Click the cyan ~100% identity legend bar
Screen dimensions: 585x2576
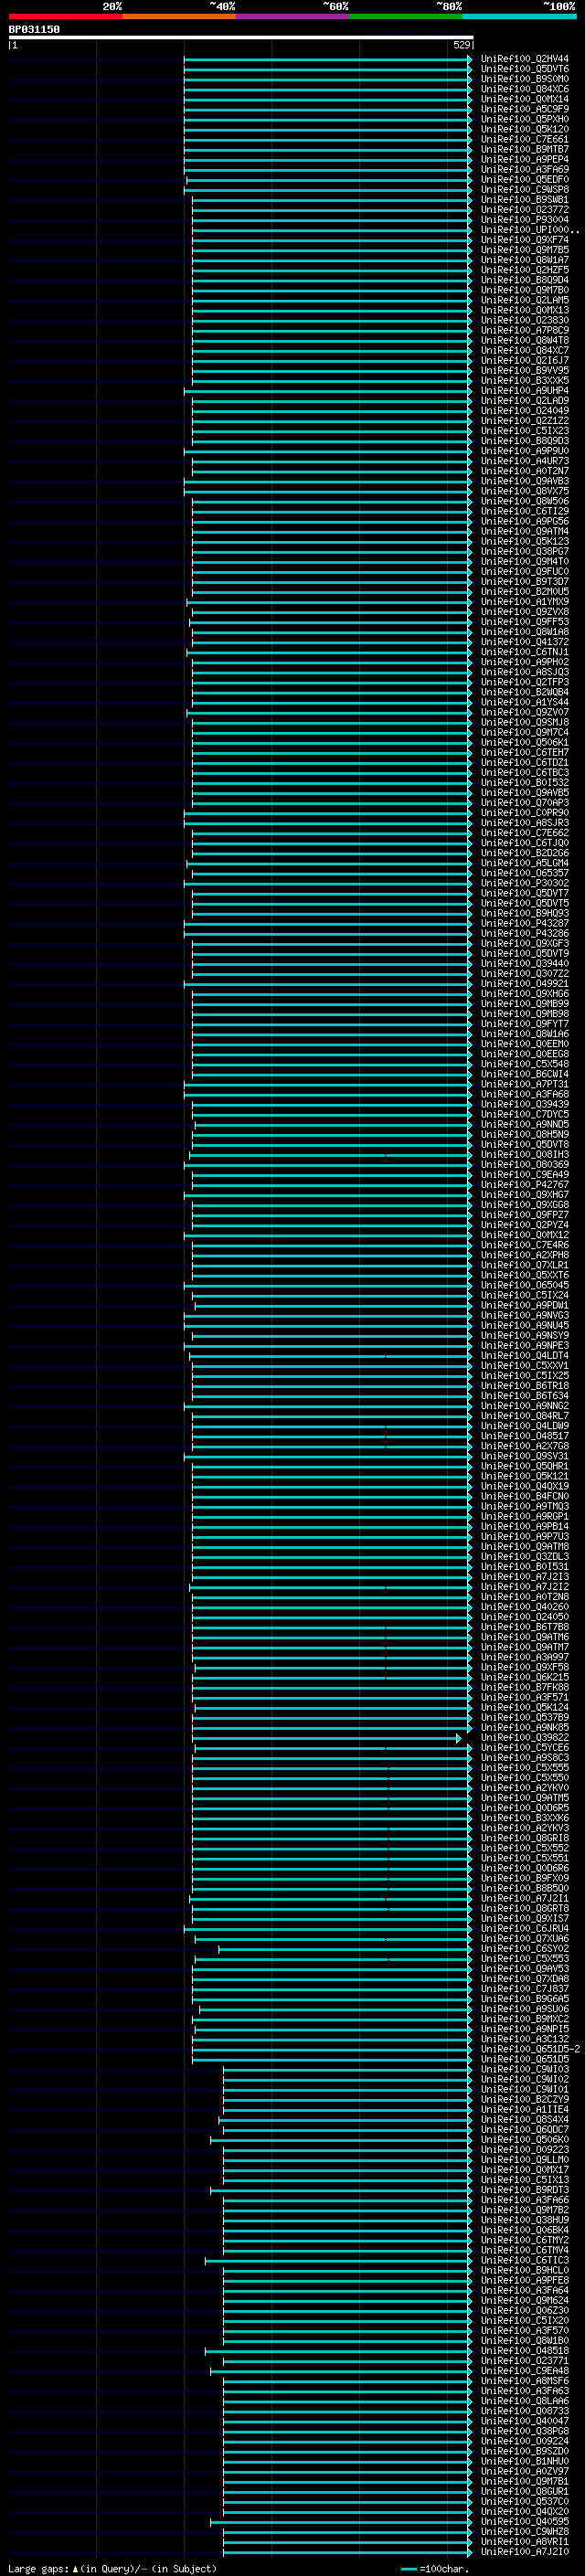click(x=520, y=16)
